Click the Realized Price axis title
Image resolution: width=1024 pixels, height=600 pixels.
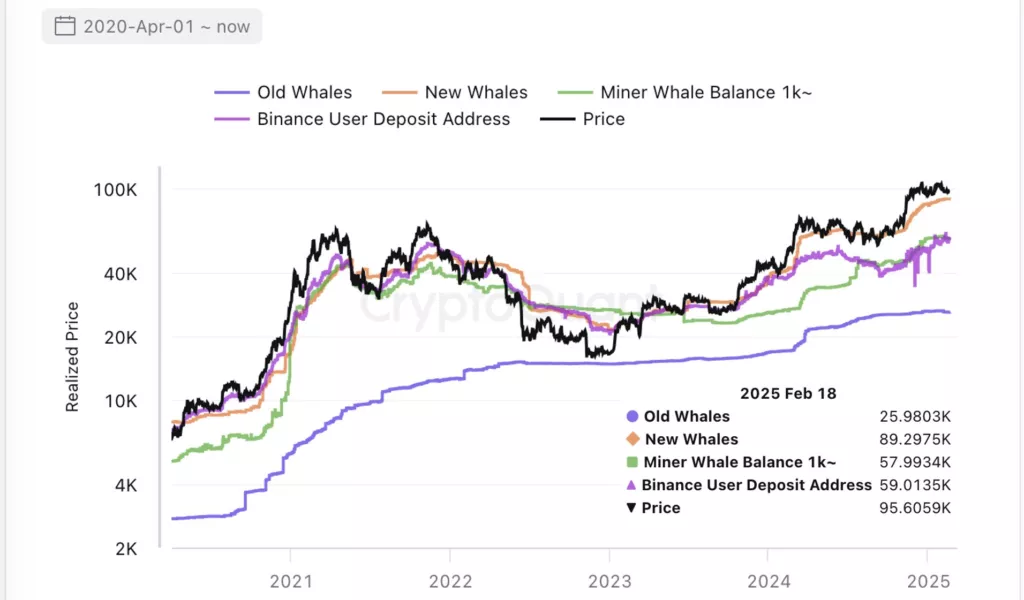click(x=72, y=356)
